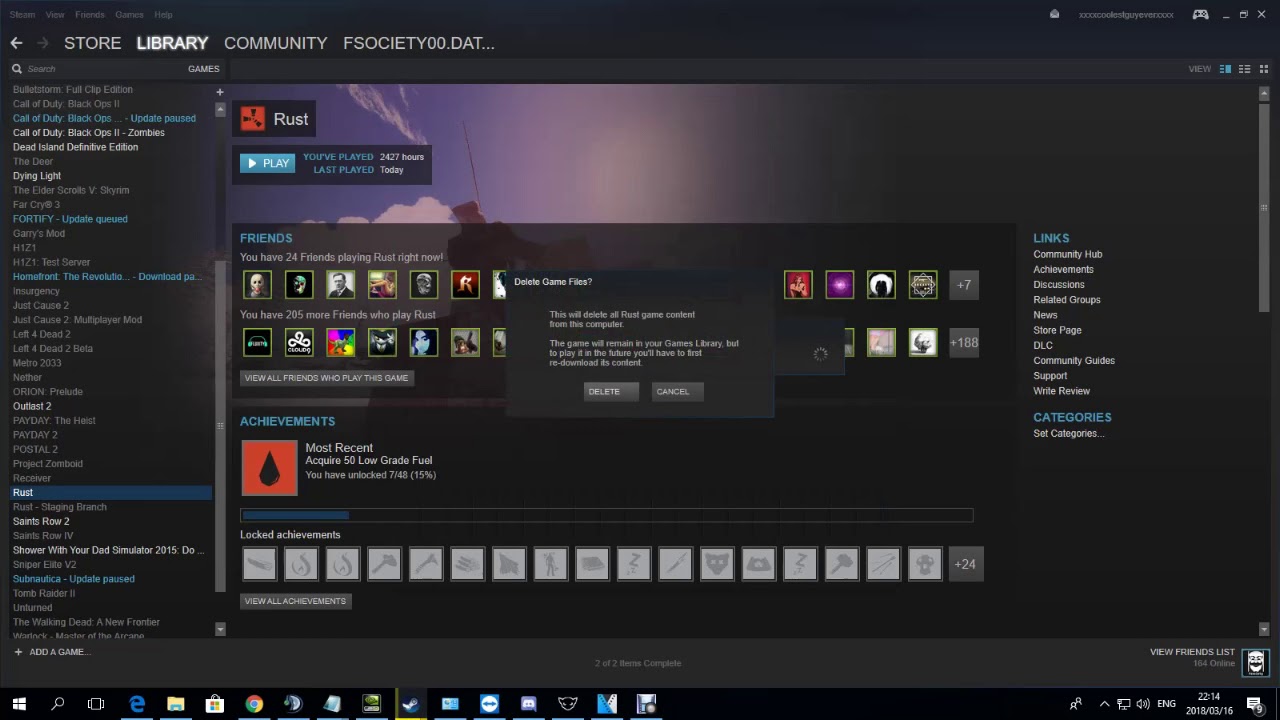
Task: Click the game list scroll down arrow
Action: pyautogui.click(x=220, y=629)
